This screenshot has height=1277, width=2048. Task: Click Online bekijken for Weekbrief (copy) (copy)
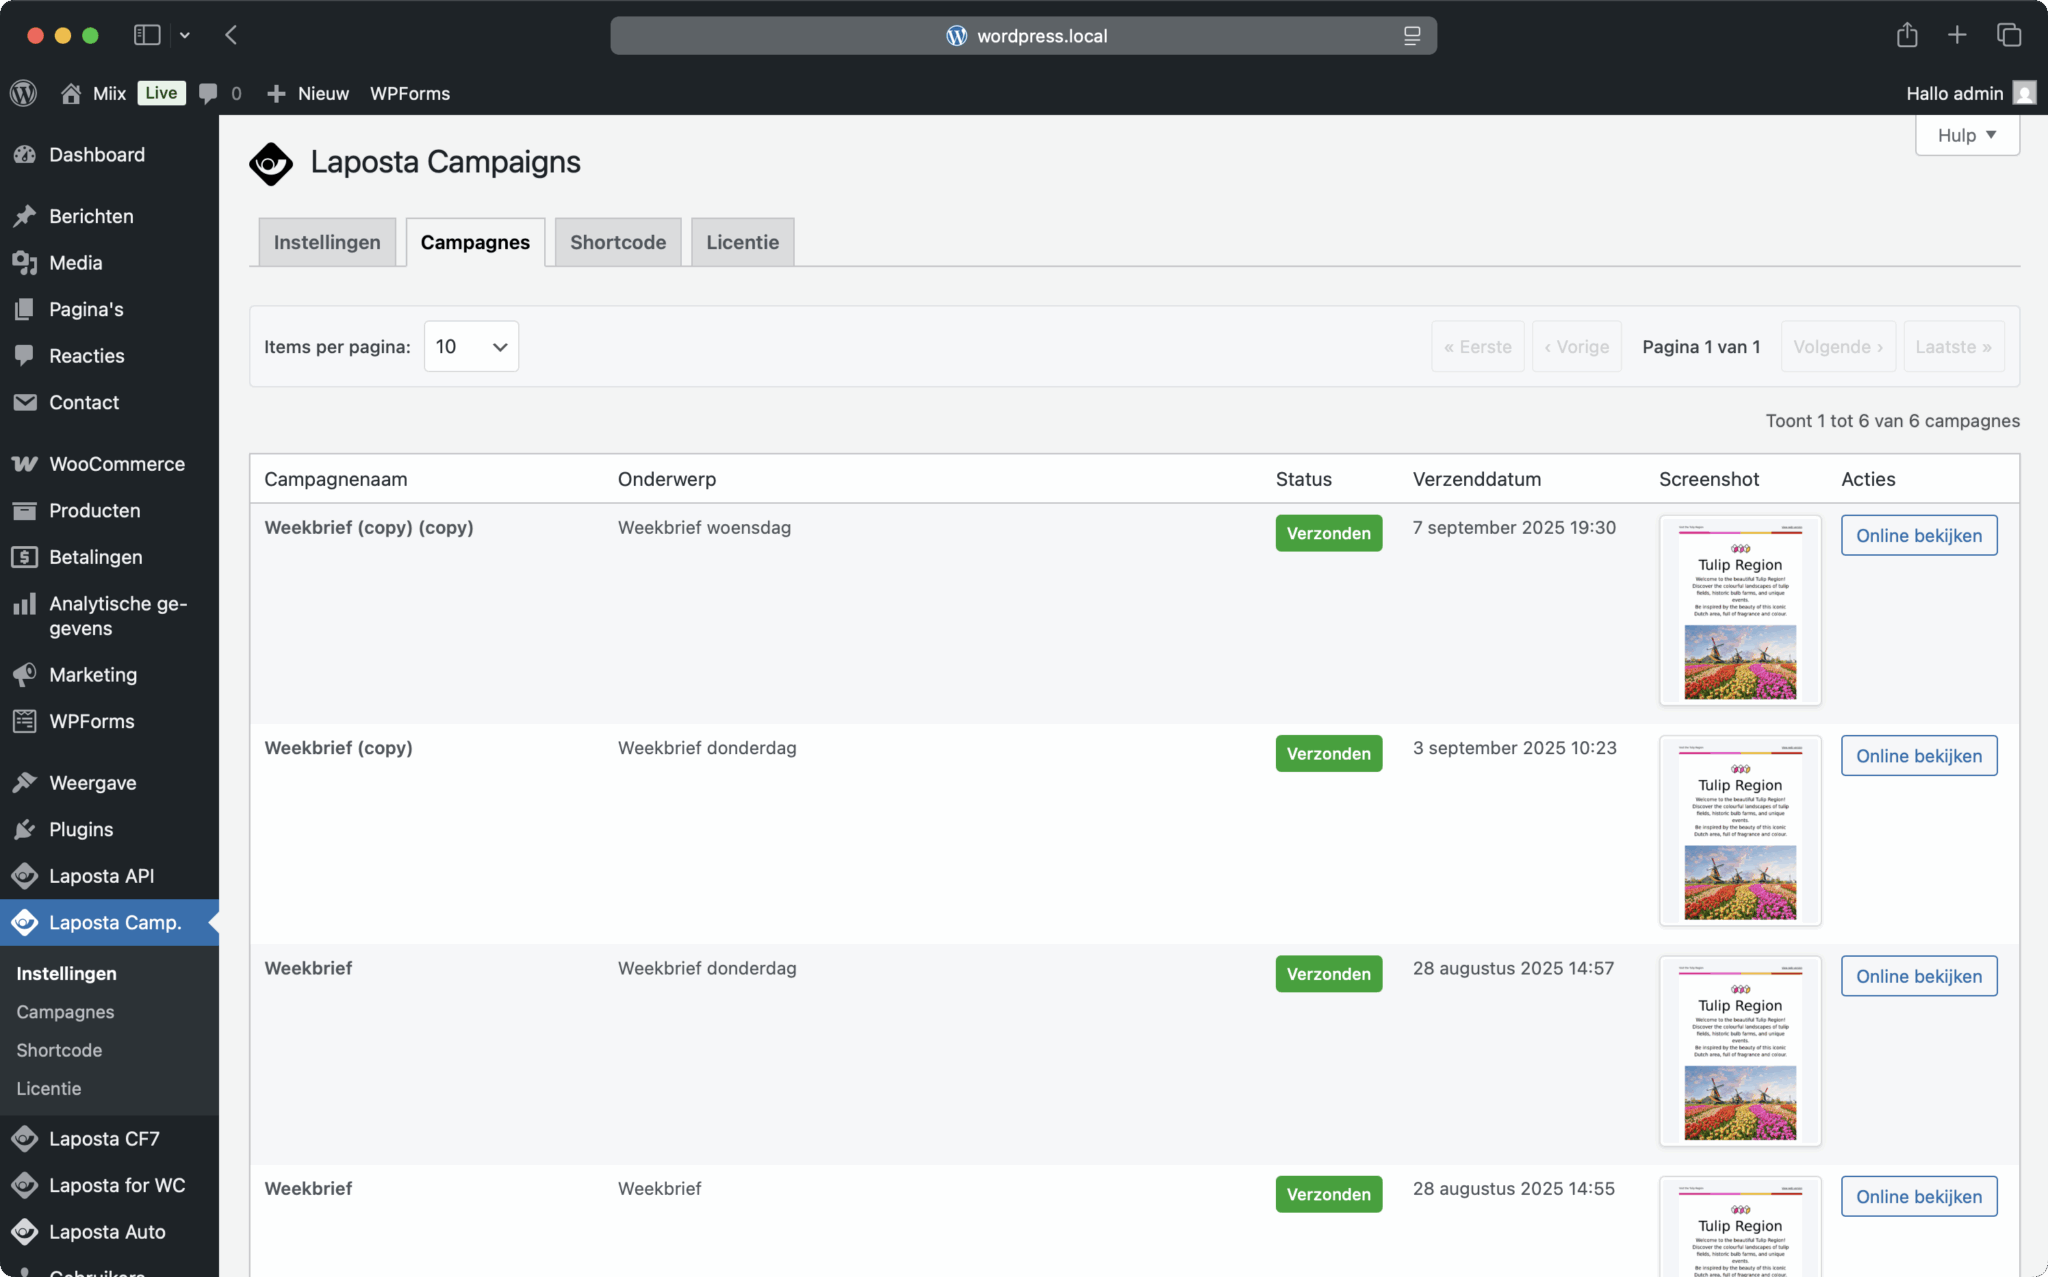click(x=1919, y=535)
